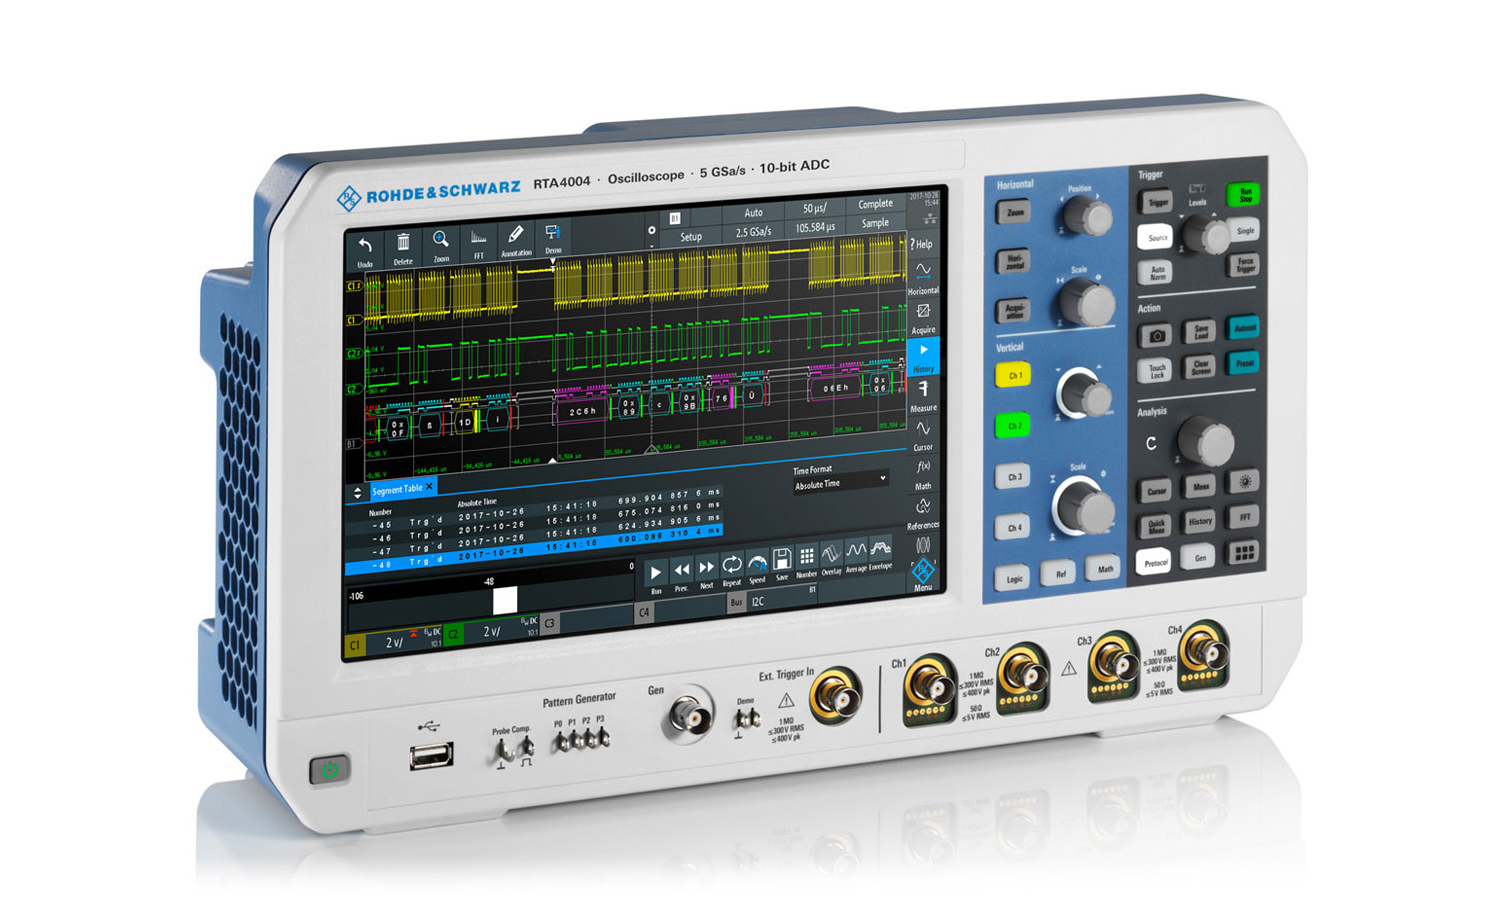Open the 50 µs/ time scale field
Viewport: 1500px width, 900px height.
tap(814, 209)
